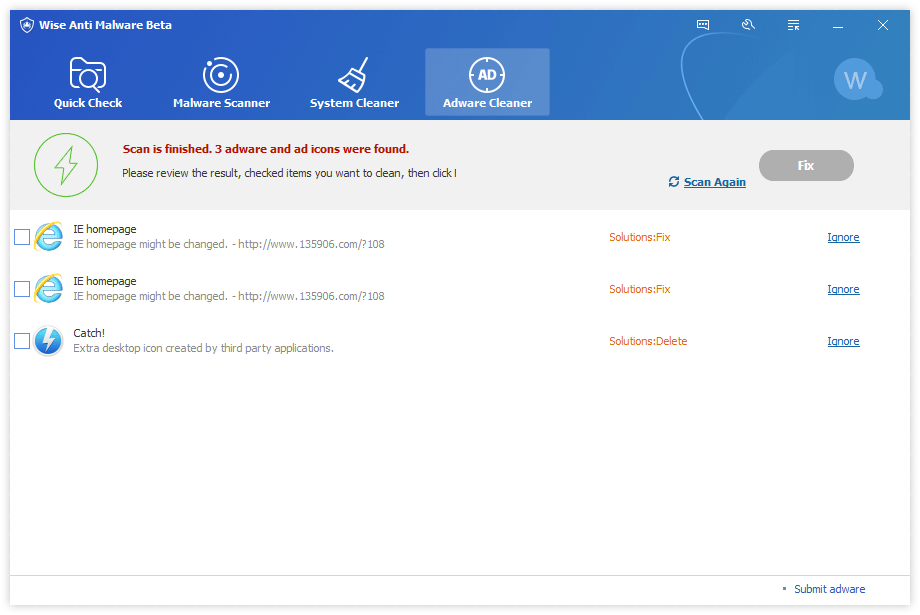Close the Wise Anti Malware window

(882, 25)
